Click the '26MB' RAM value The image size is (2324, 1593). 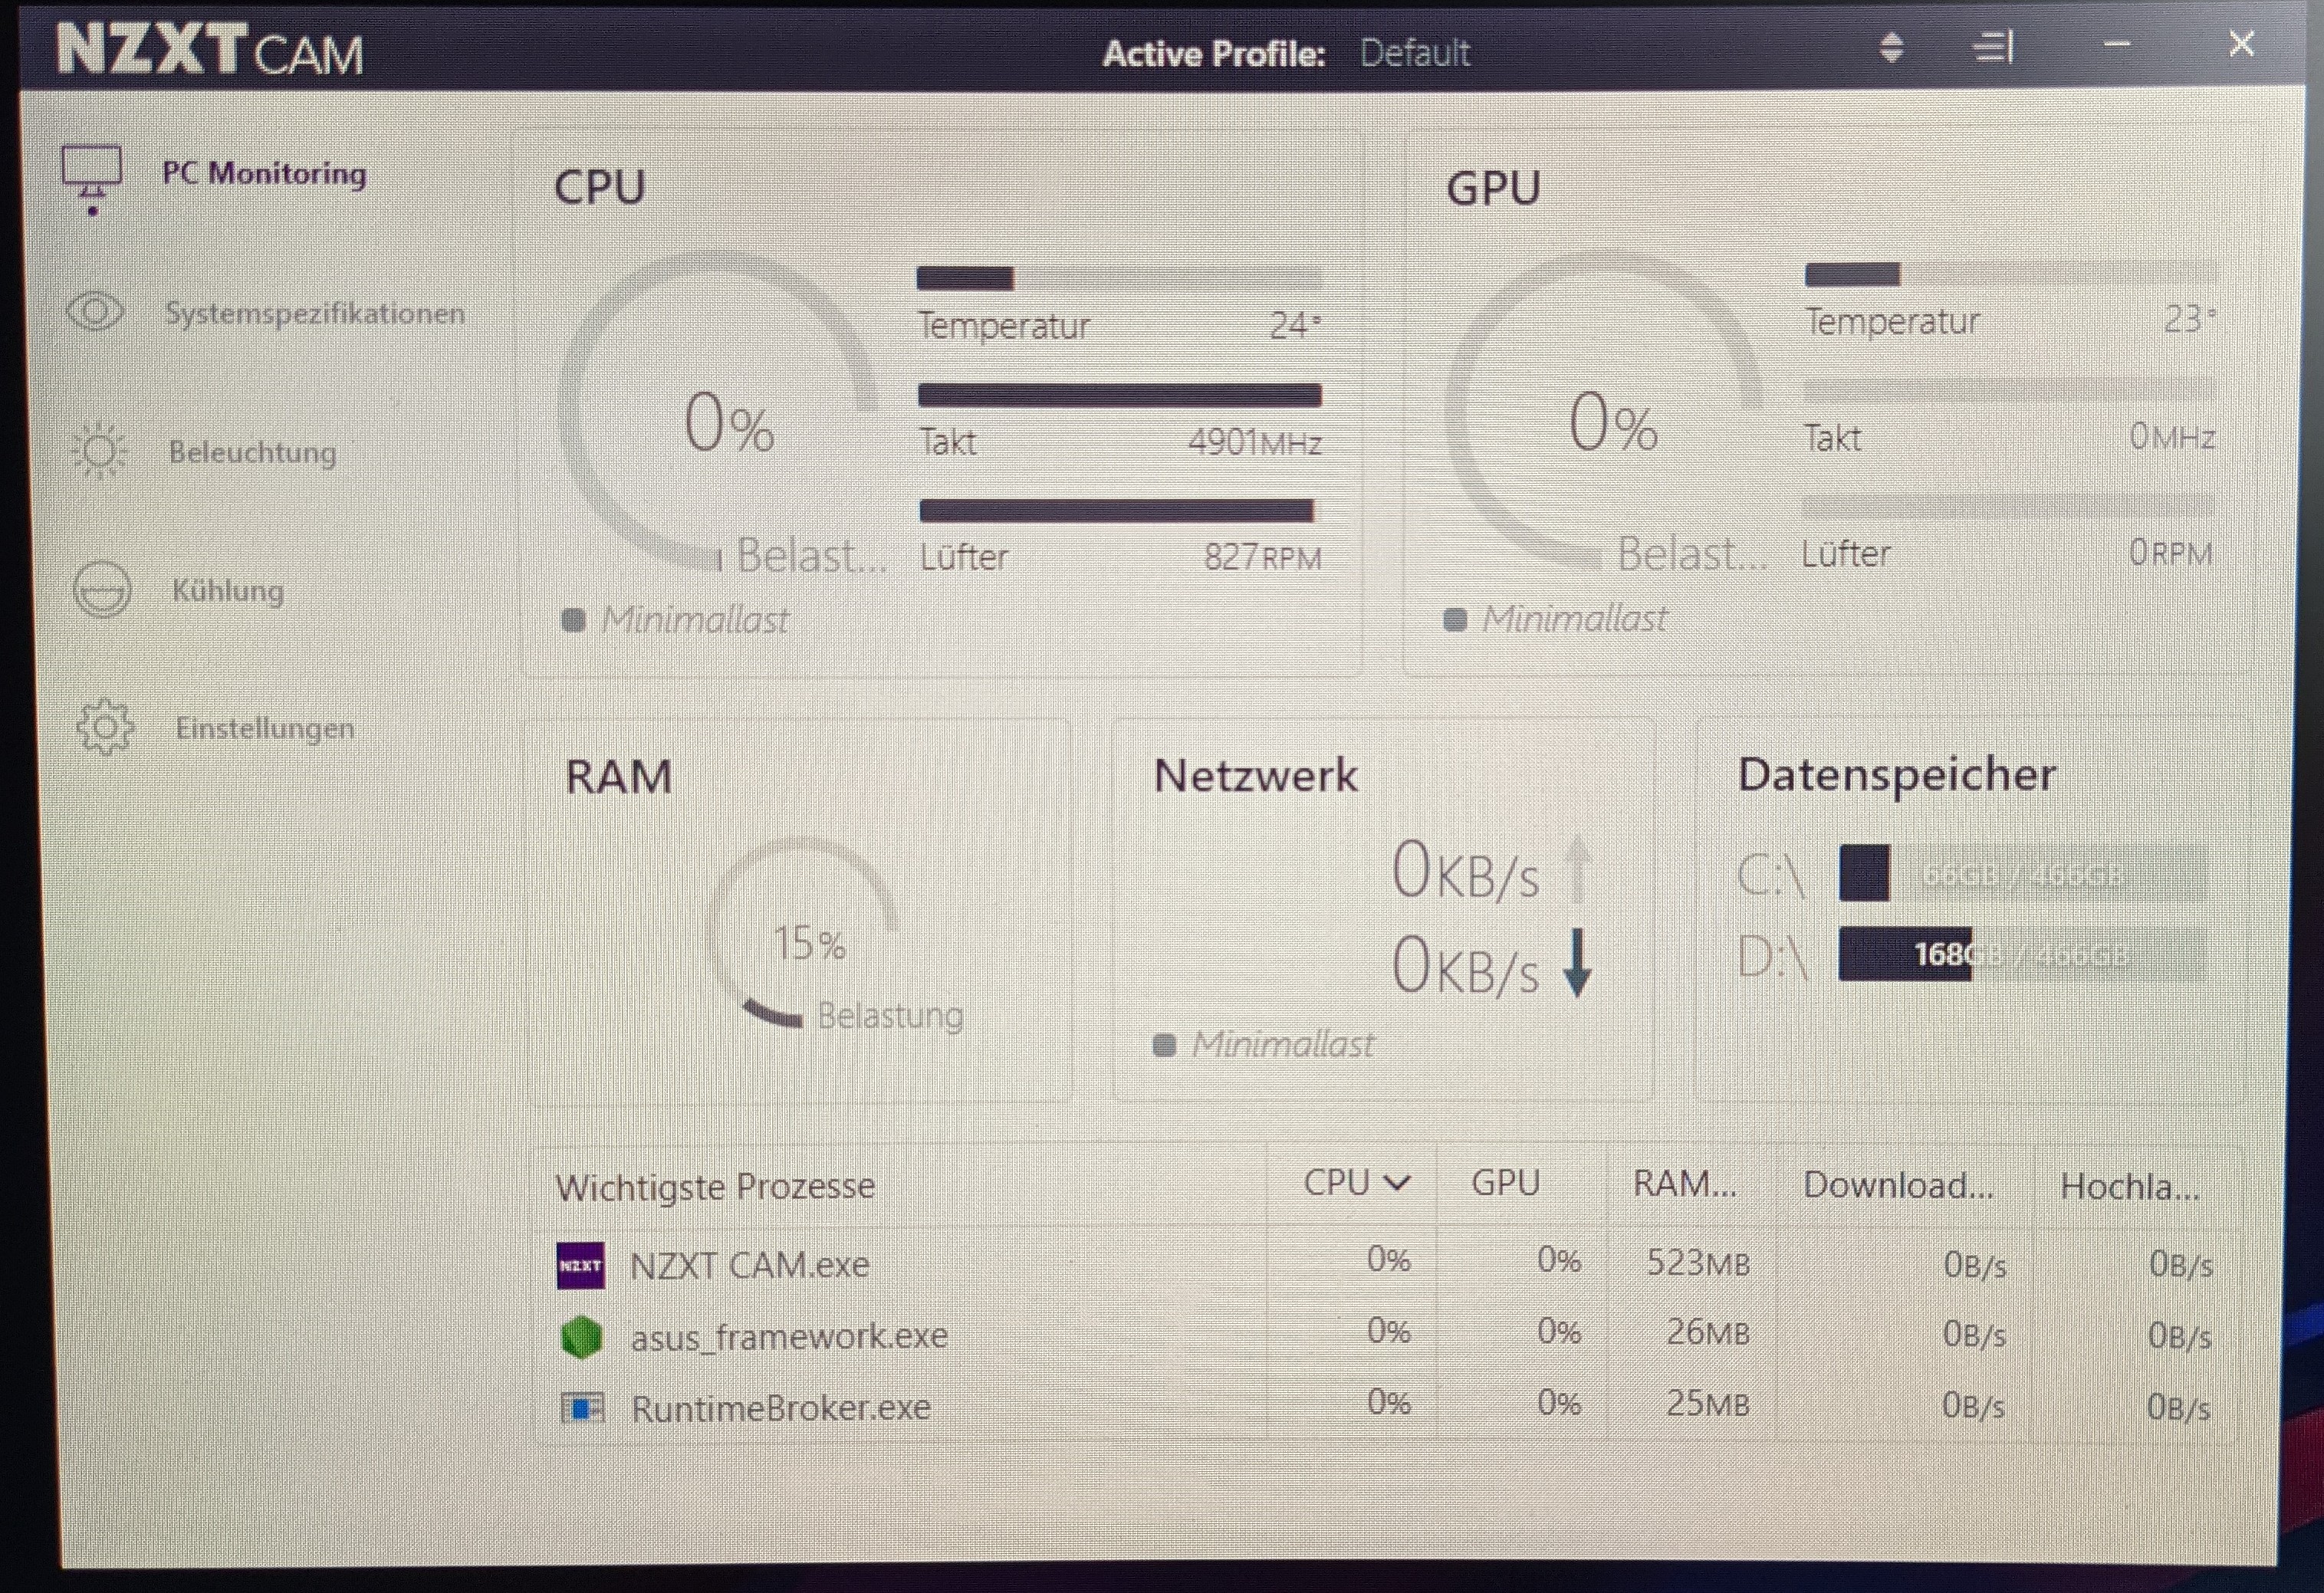(1708, 1332)
